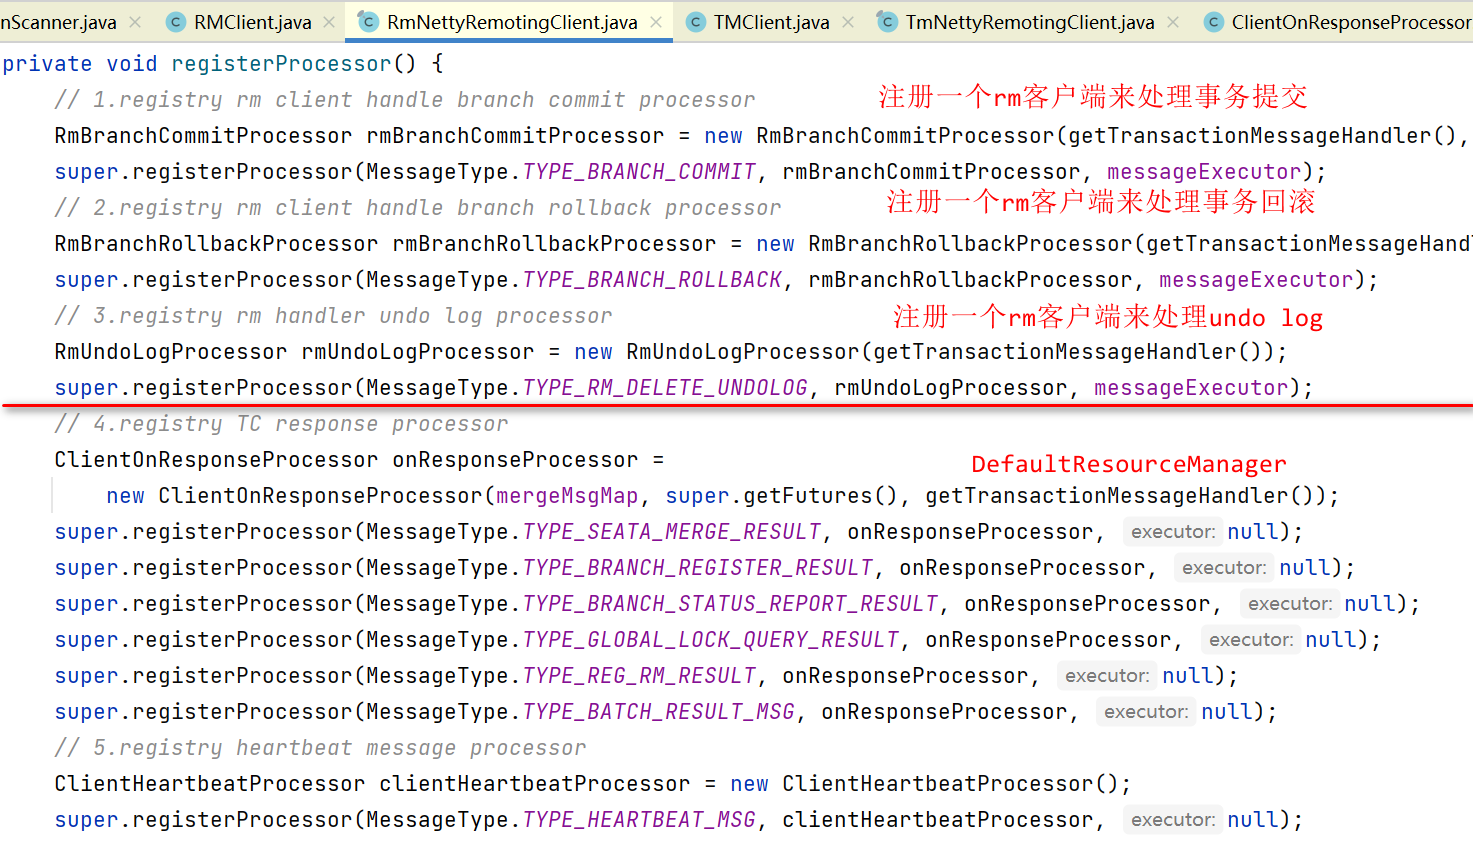Viewport: 1473px width, 845px height.
Task: Click the rmBranchRollbackProcessor variable declaration
Action: tap(554, 244)
